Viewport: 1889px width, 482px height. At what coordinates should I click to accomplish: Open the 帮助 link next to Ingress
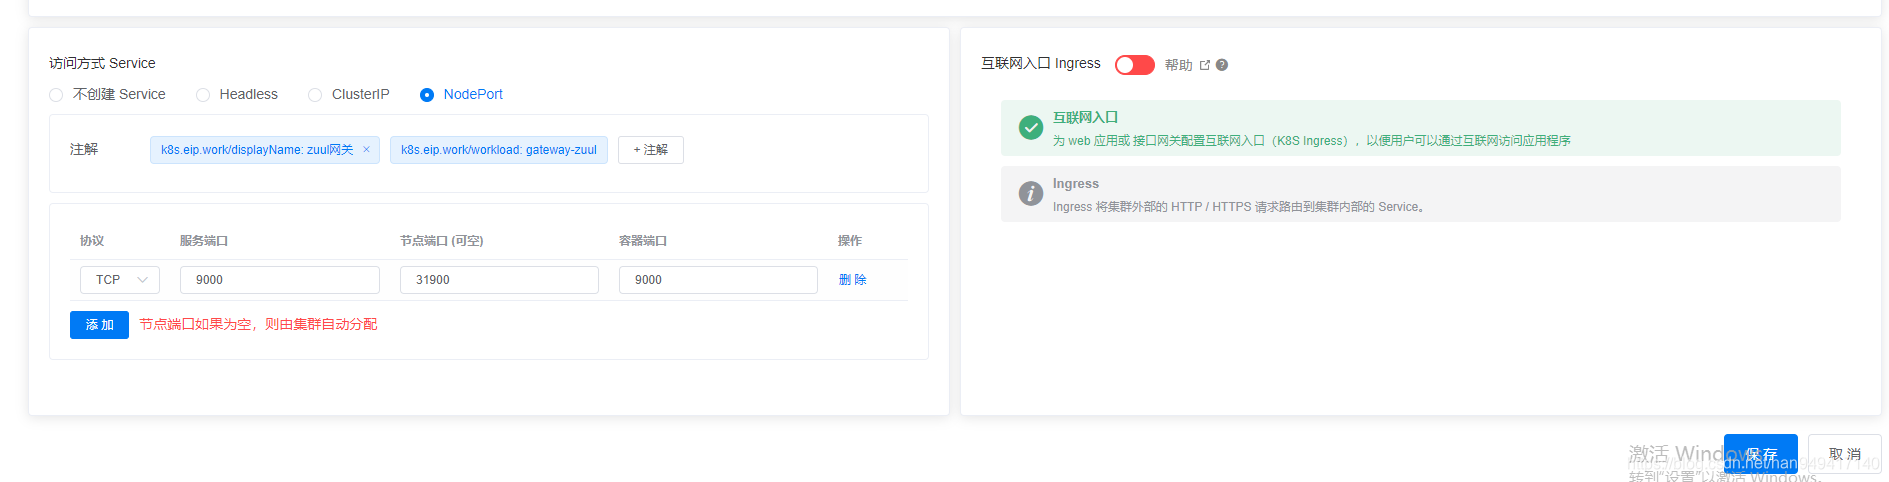[x=1178, y=65]
